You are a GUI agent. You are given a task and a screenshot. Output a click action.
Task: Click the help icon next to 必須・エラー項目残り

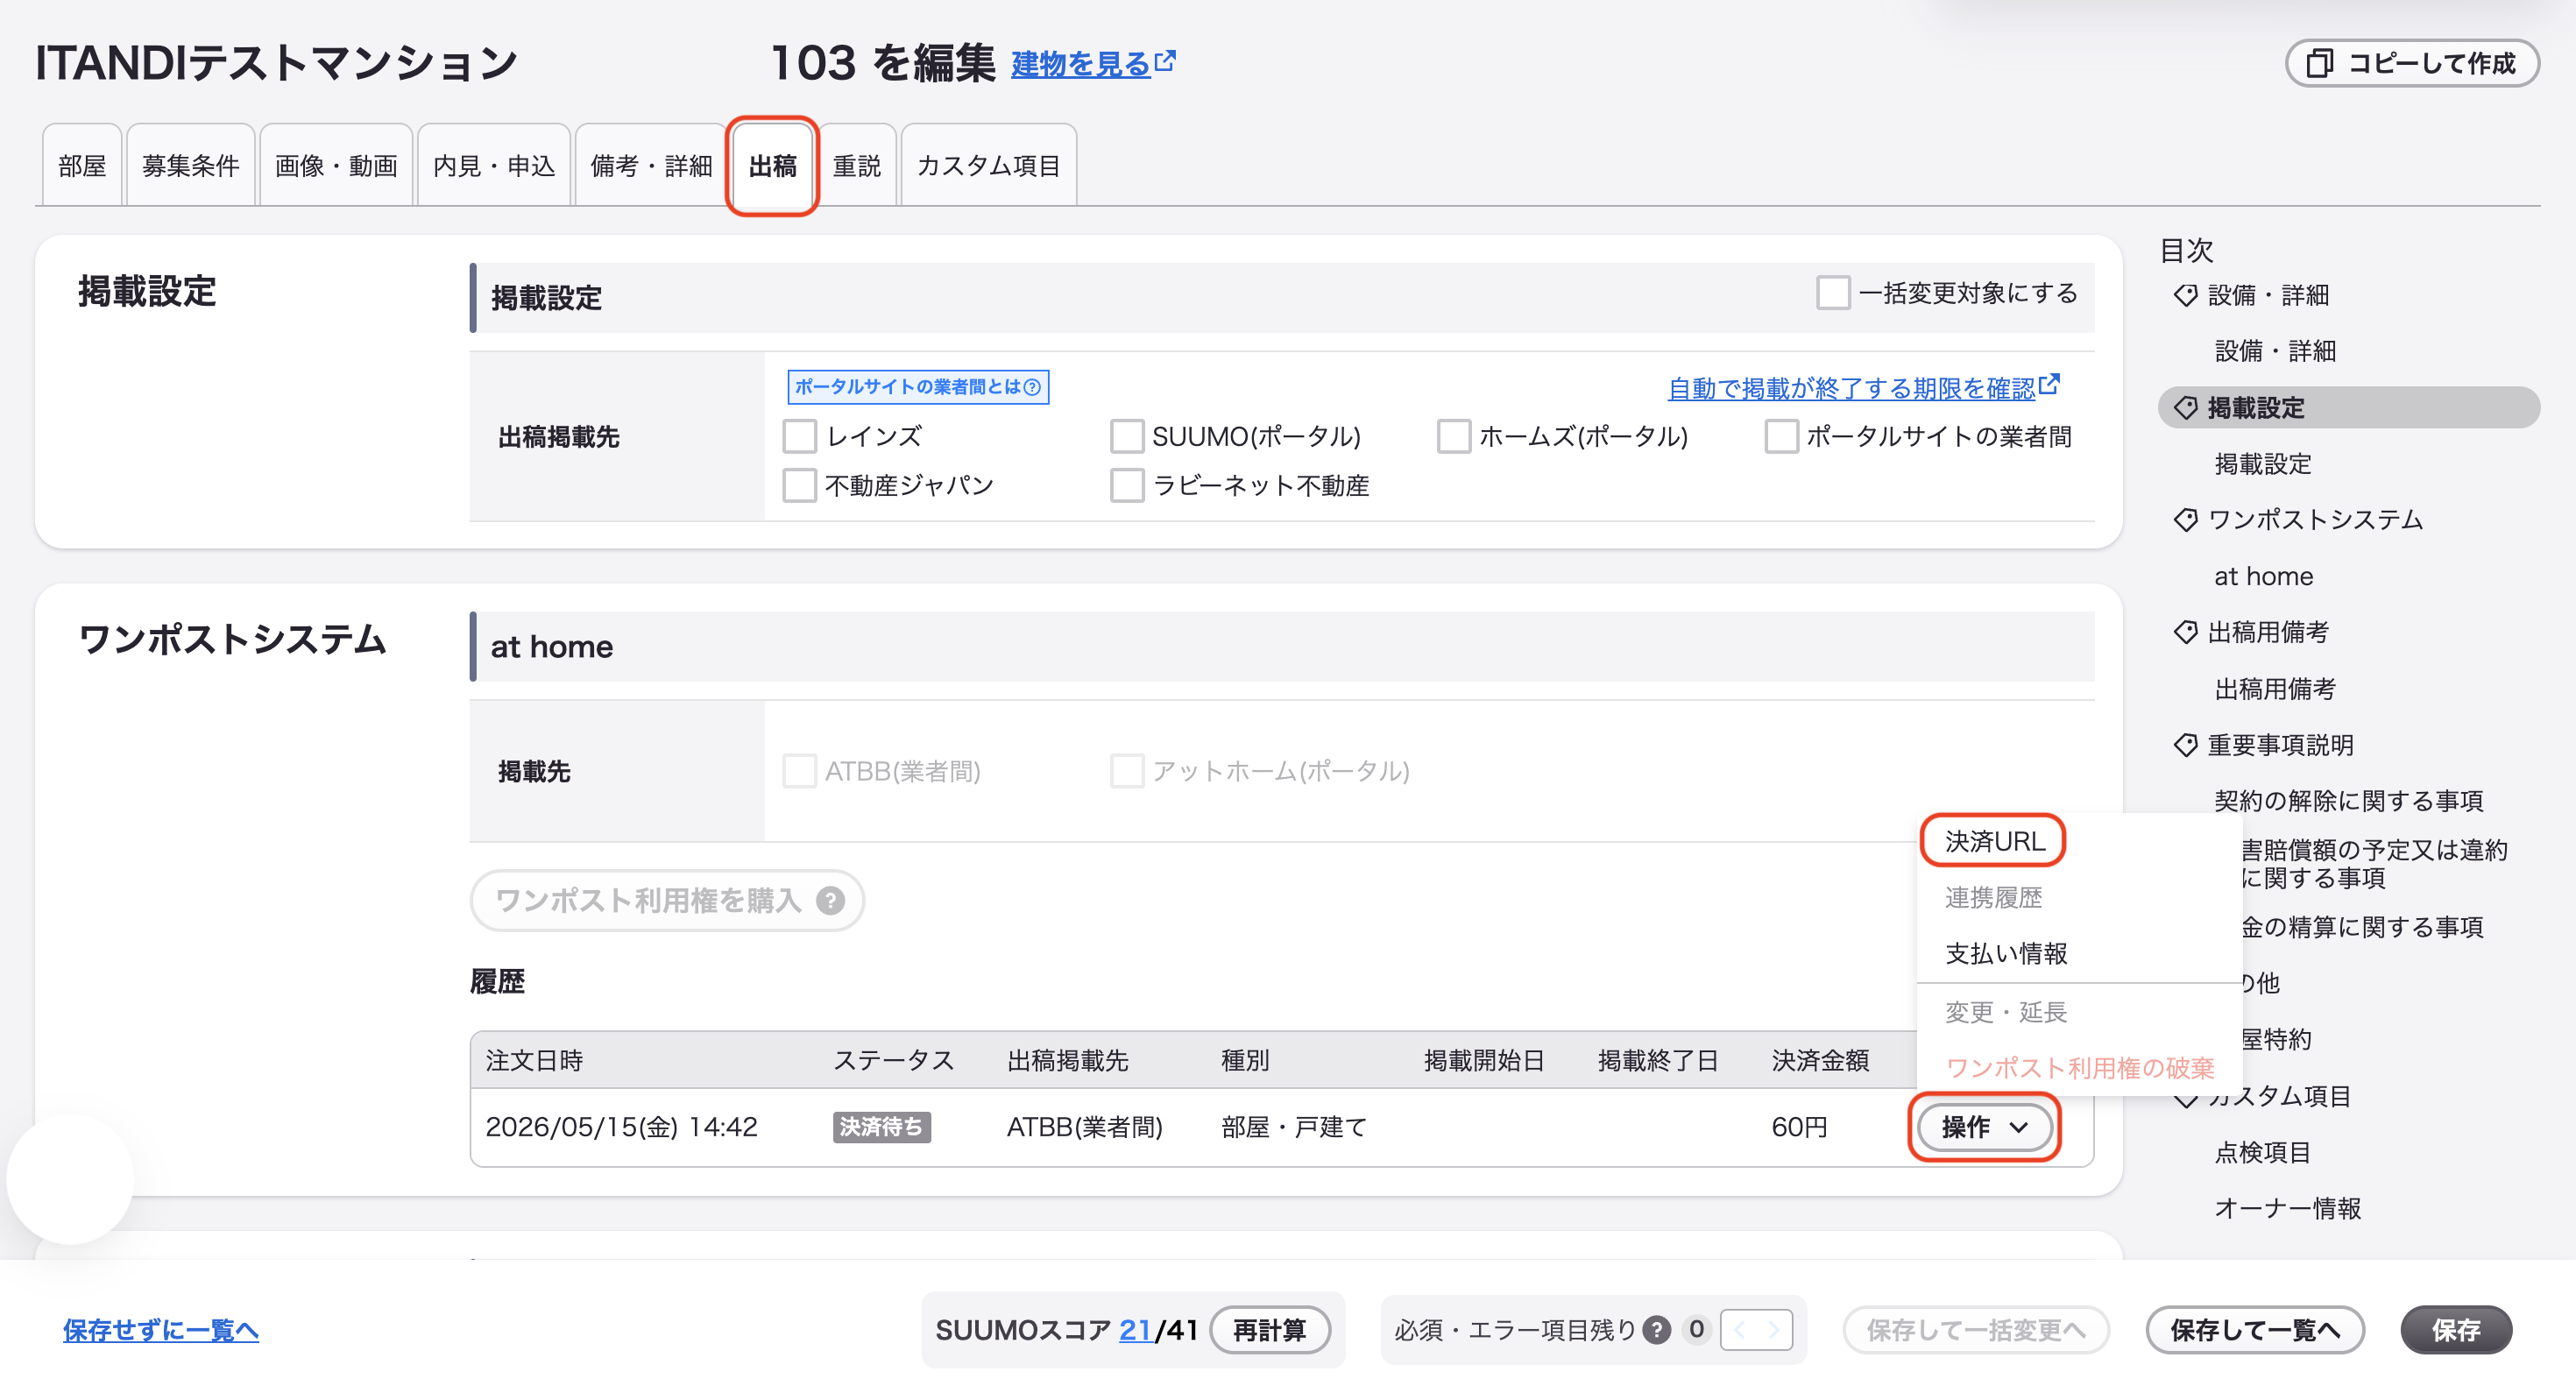1656,1329
